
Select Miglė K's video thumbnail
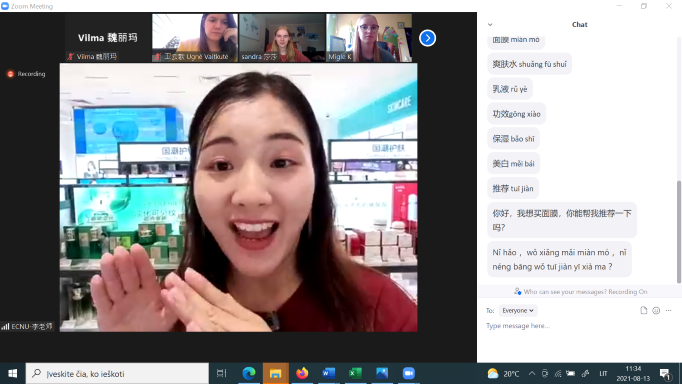click(x=369, y=38)
